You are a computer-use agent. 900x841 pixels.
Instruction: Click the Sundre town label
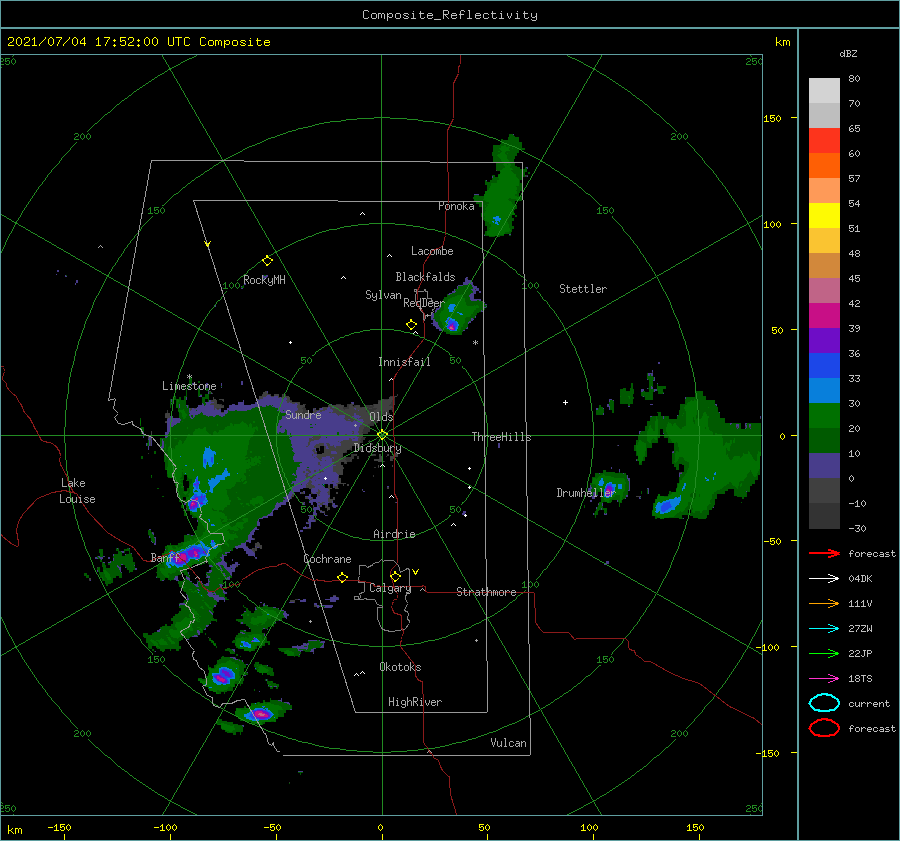(x=303, y=414)
